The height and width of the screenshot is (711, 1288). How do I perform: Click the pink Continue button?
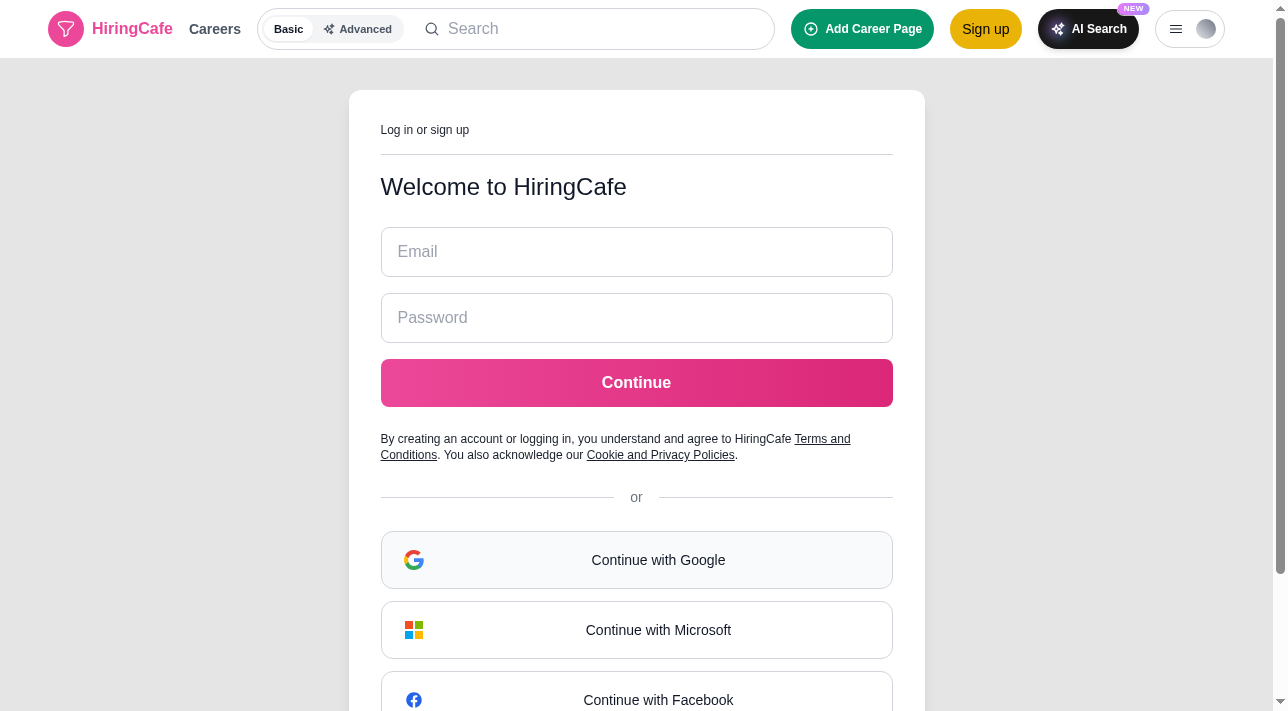tap(637, 383)
